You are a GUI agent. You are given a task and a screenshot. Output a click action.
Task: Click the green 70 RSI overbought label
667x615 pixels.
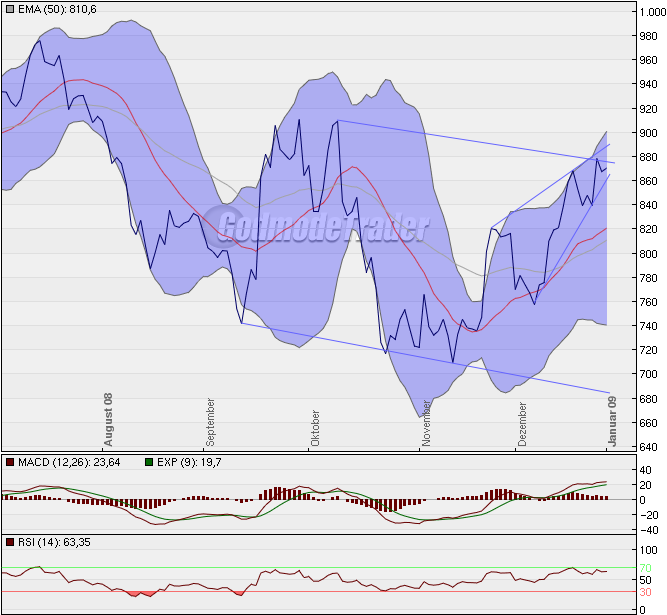coord(645,568)
